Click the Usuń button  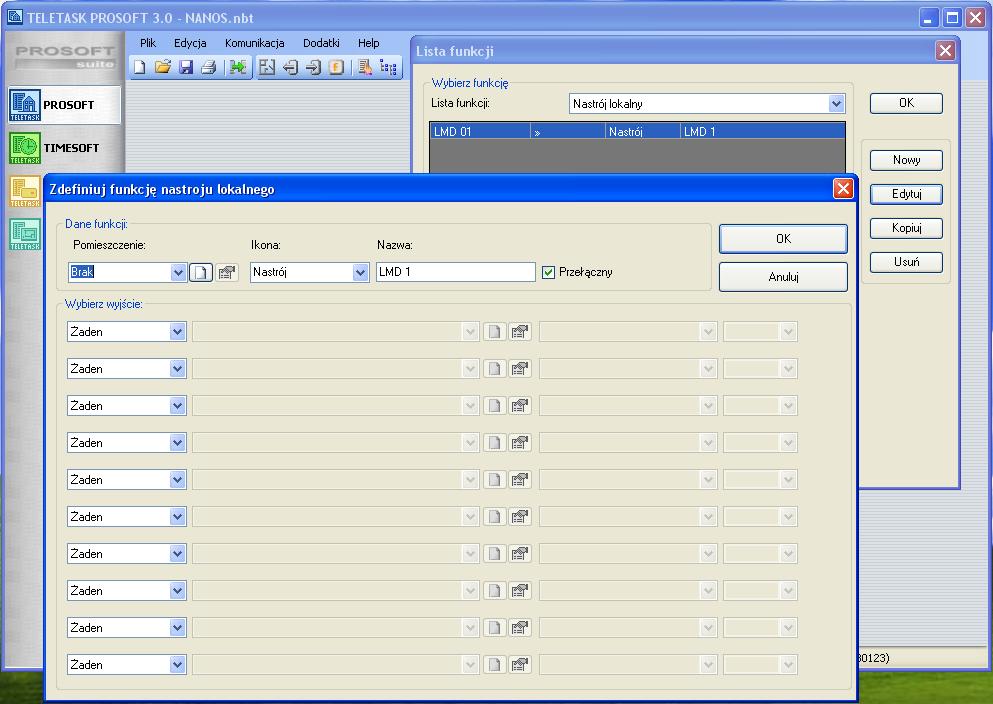click(x=906, y=262)
